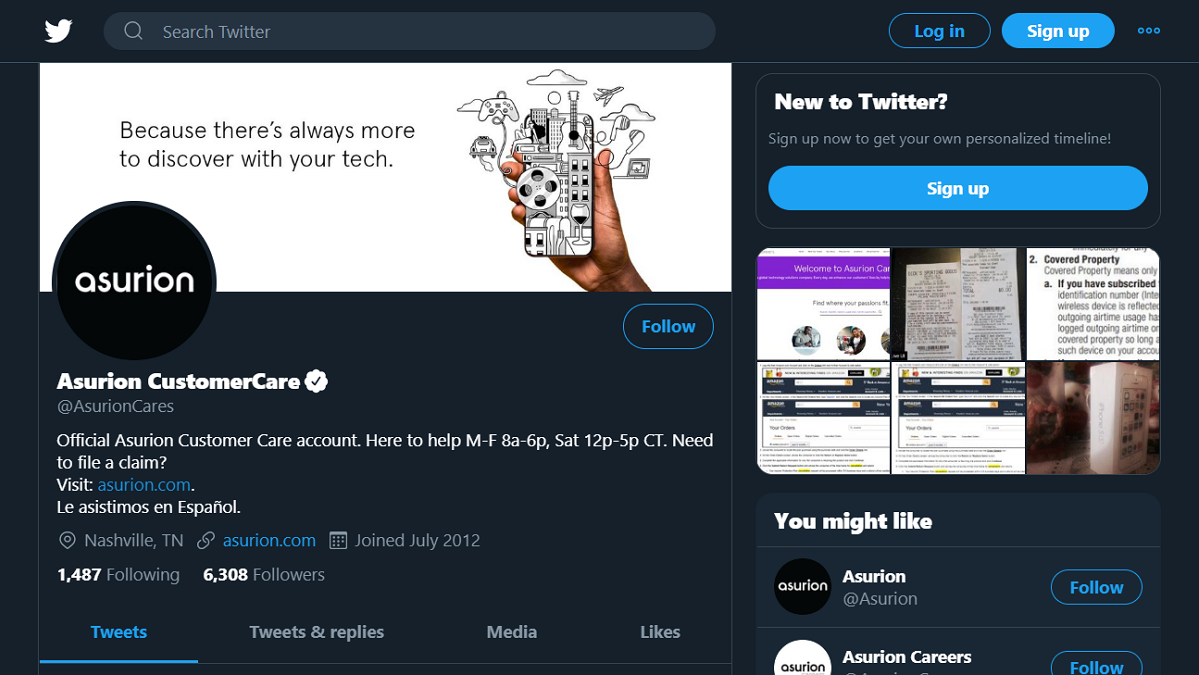1199x675 pixels.
Task: Click the Asurion profile avatar
Action: [x=134, y=281]
